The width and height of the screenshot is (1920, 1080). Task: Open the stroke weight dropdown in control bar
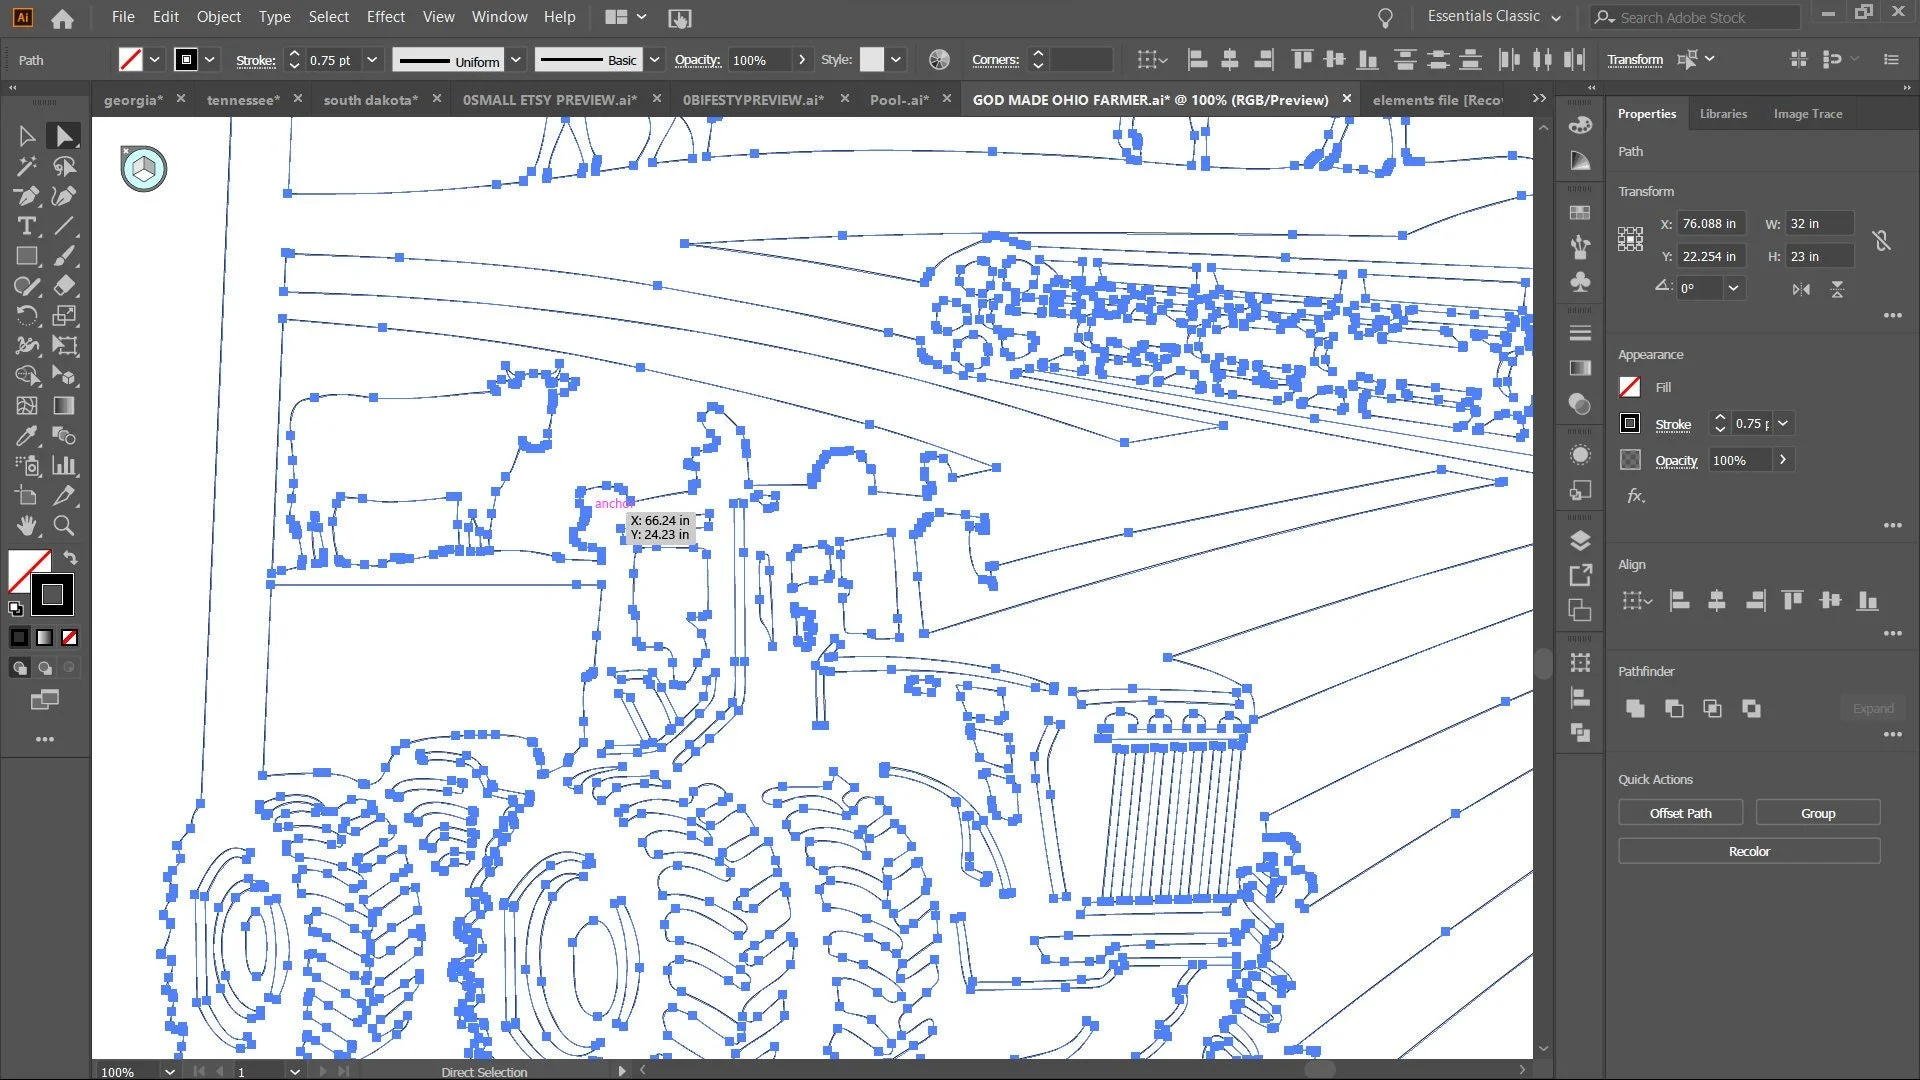tap(372, 60)
